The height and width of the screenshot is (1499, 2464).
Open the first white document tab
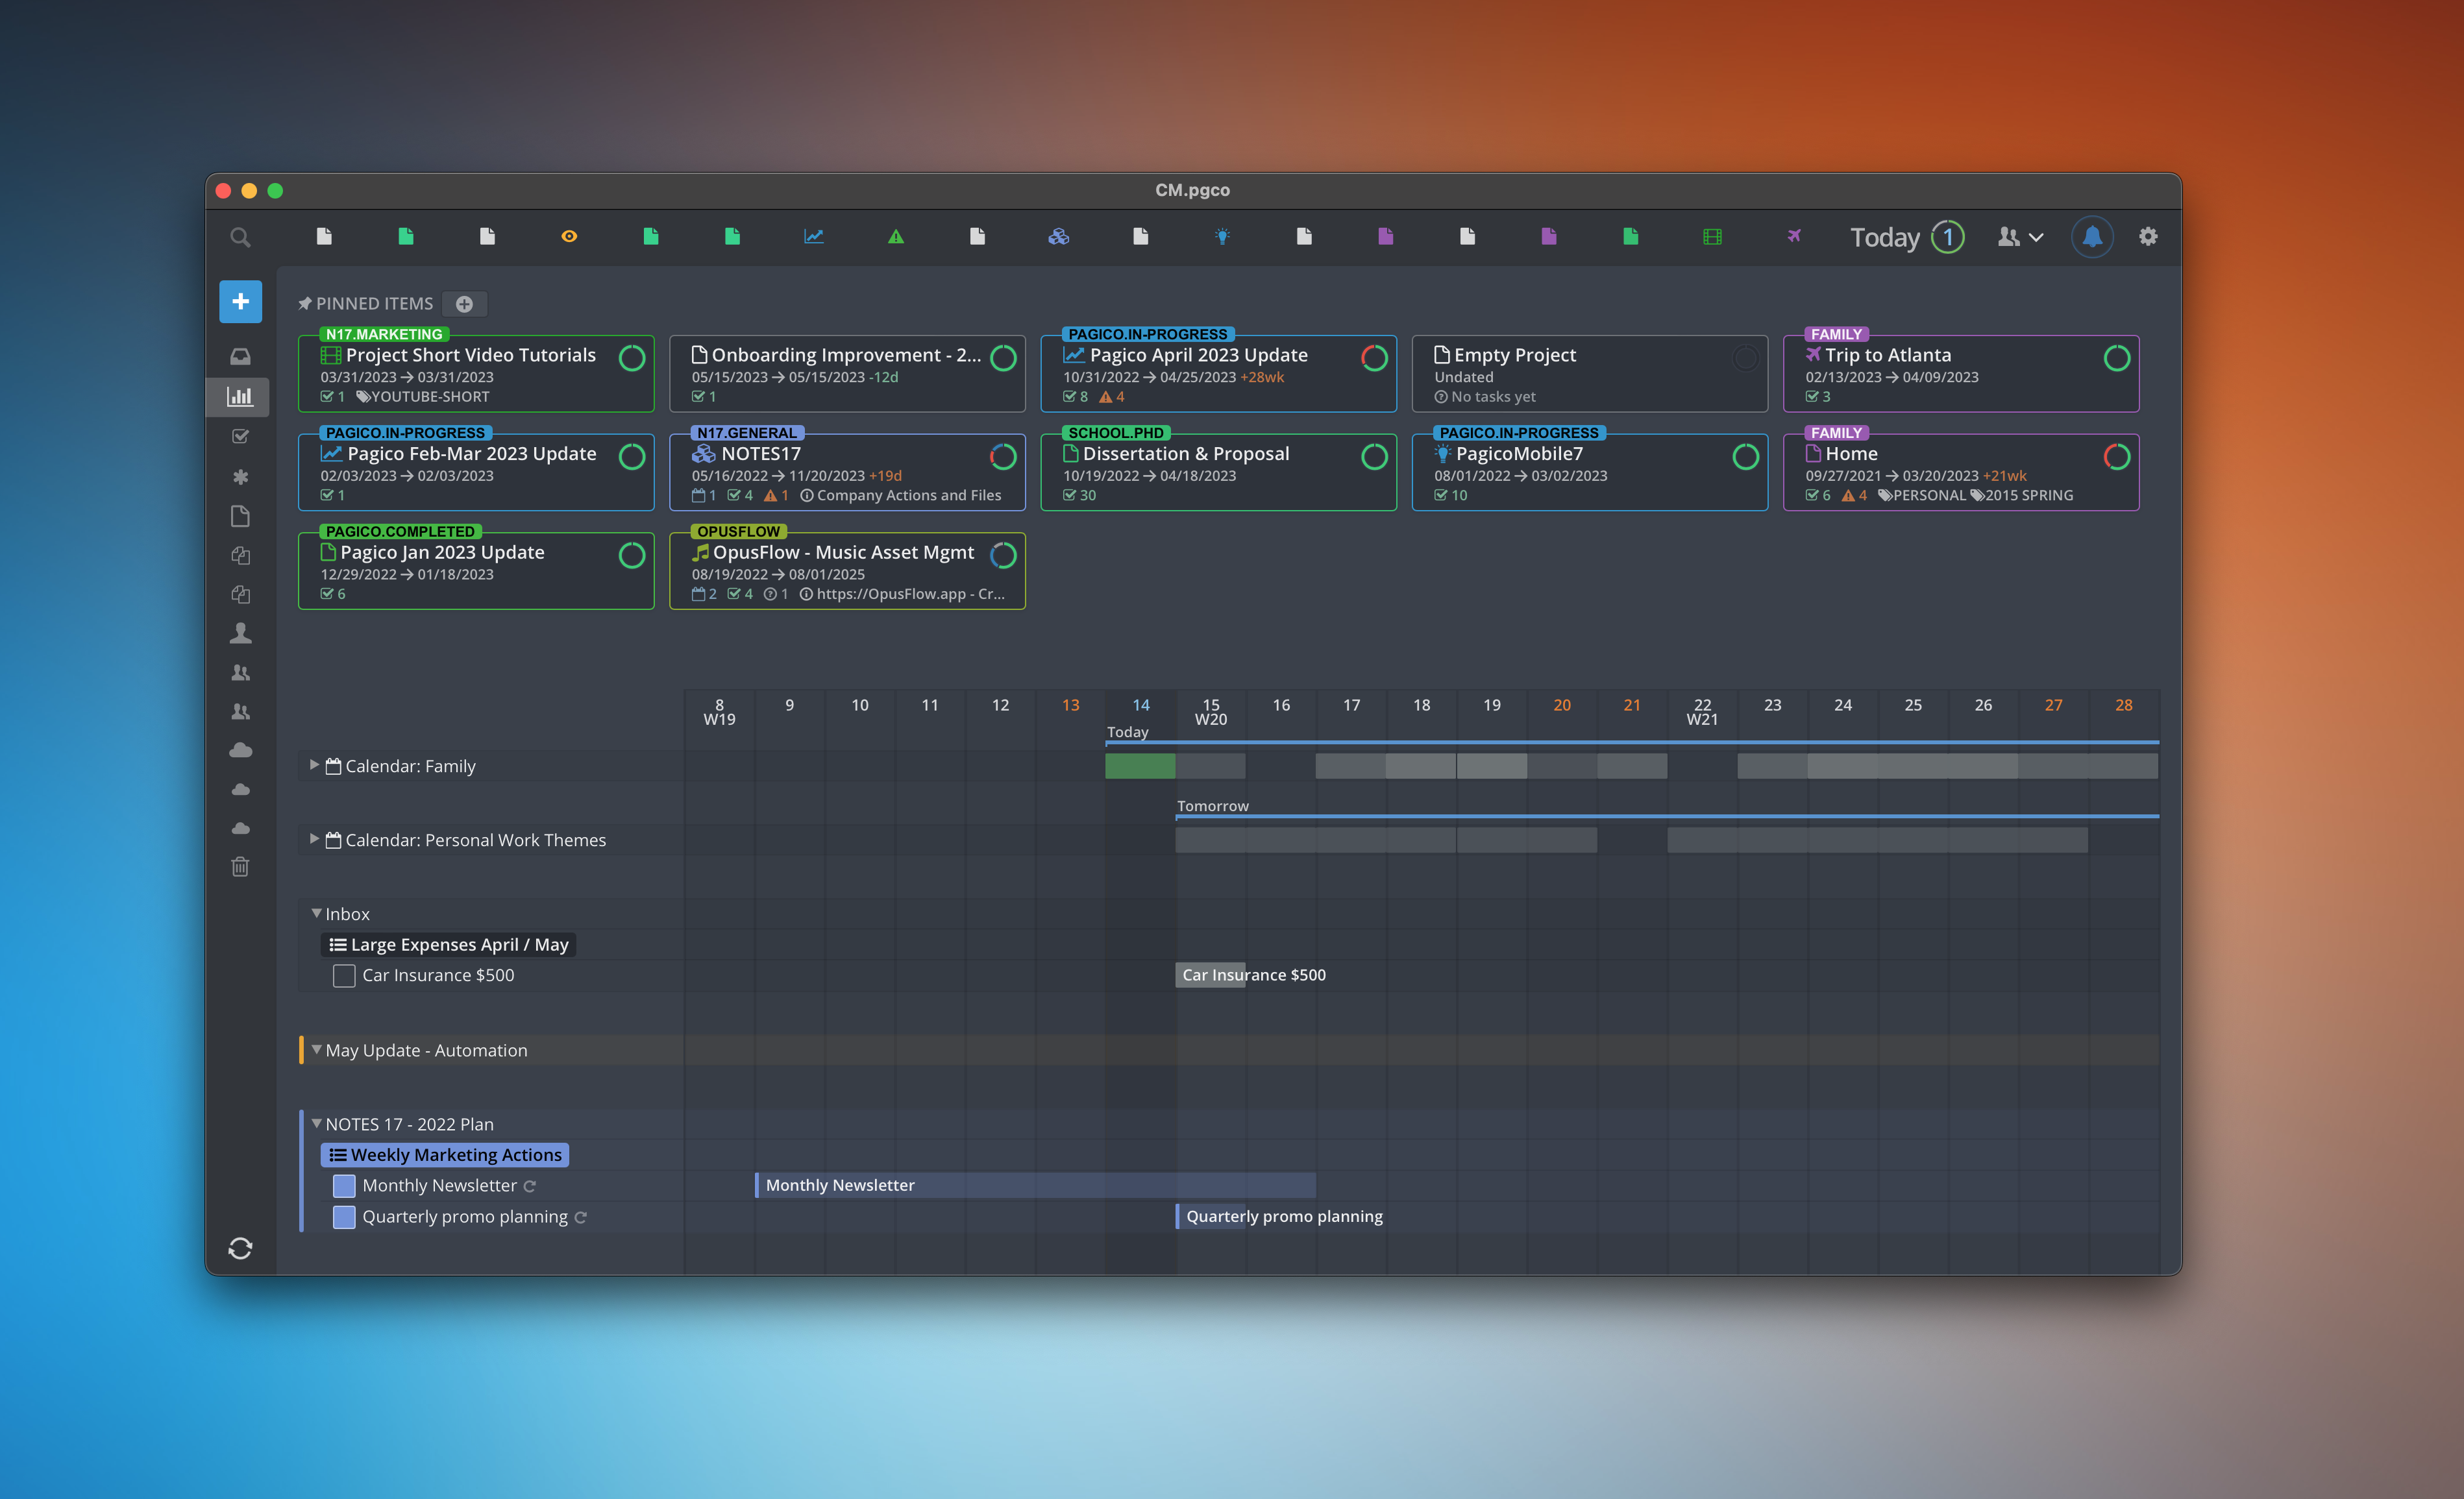click(x=324, y=236)
